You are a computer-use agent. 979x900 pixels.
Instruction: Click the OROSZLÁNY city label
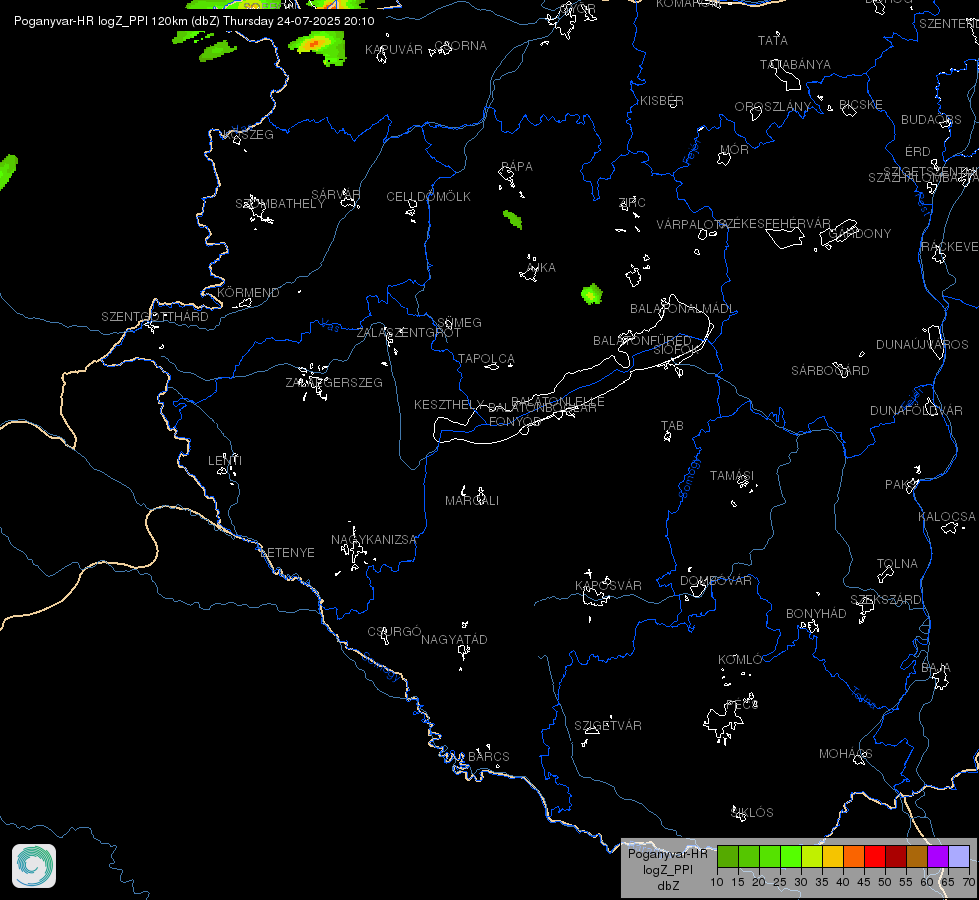coord(772,107)
